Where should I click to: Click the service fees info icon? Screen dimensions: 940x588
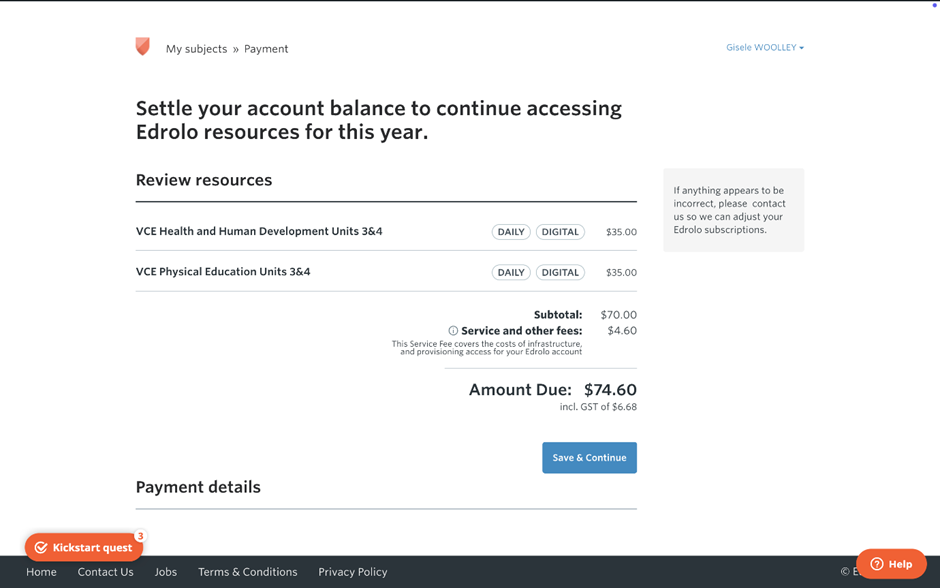453,331
